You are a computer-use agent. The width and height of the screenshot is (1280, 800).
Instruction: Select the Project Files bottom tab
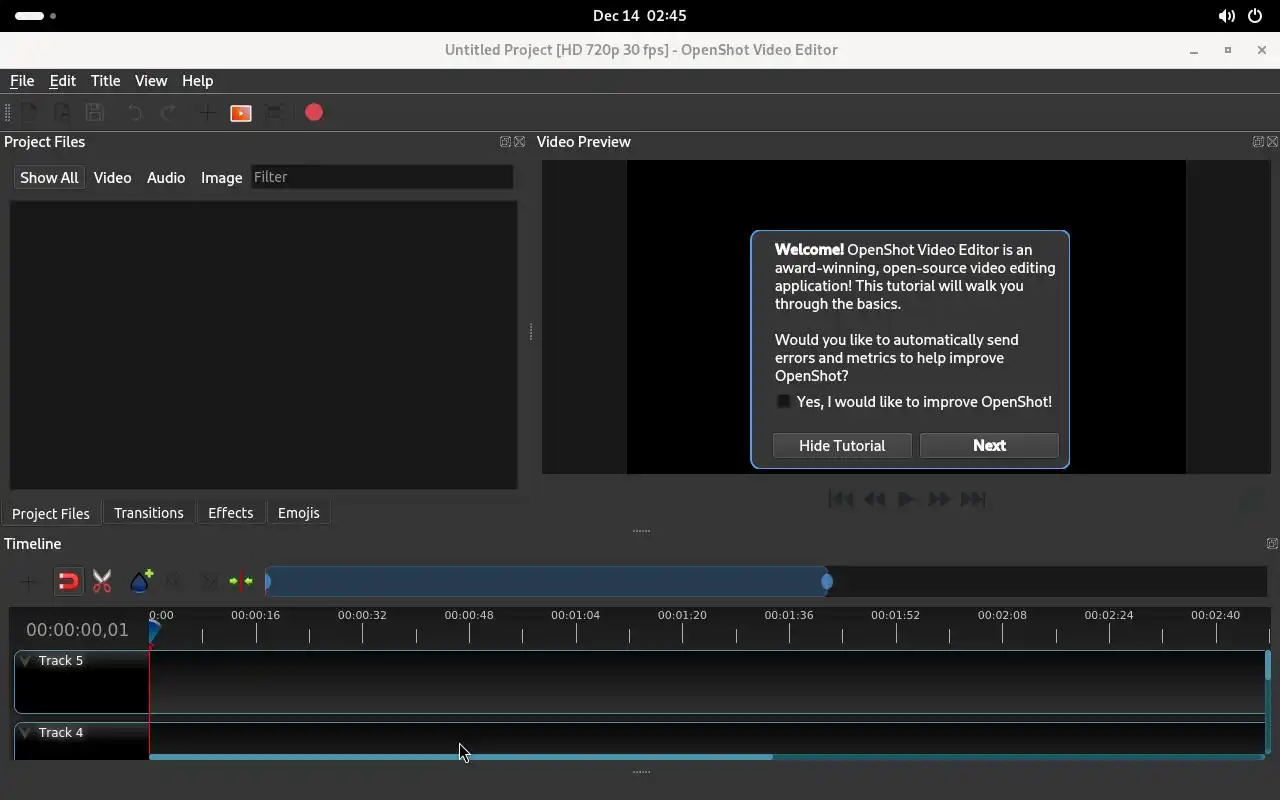[x=51, y=514]
